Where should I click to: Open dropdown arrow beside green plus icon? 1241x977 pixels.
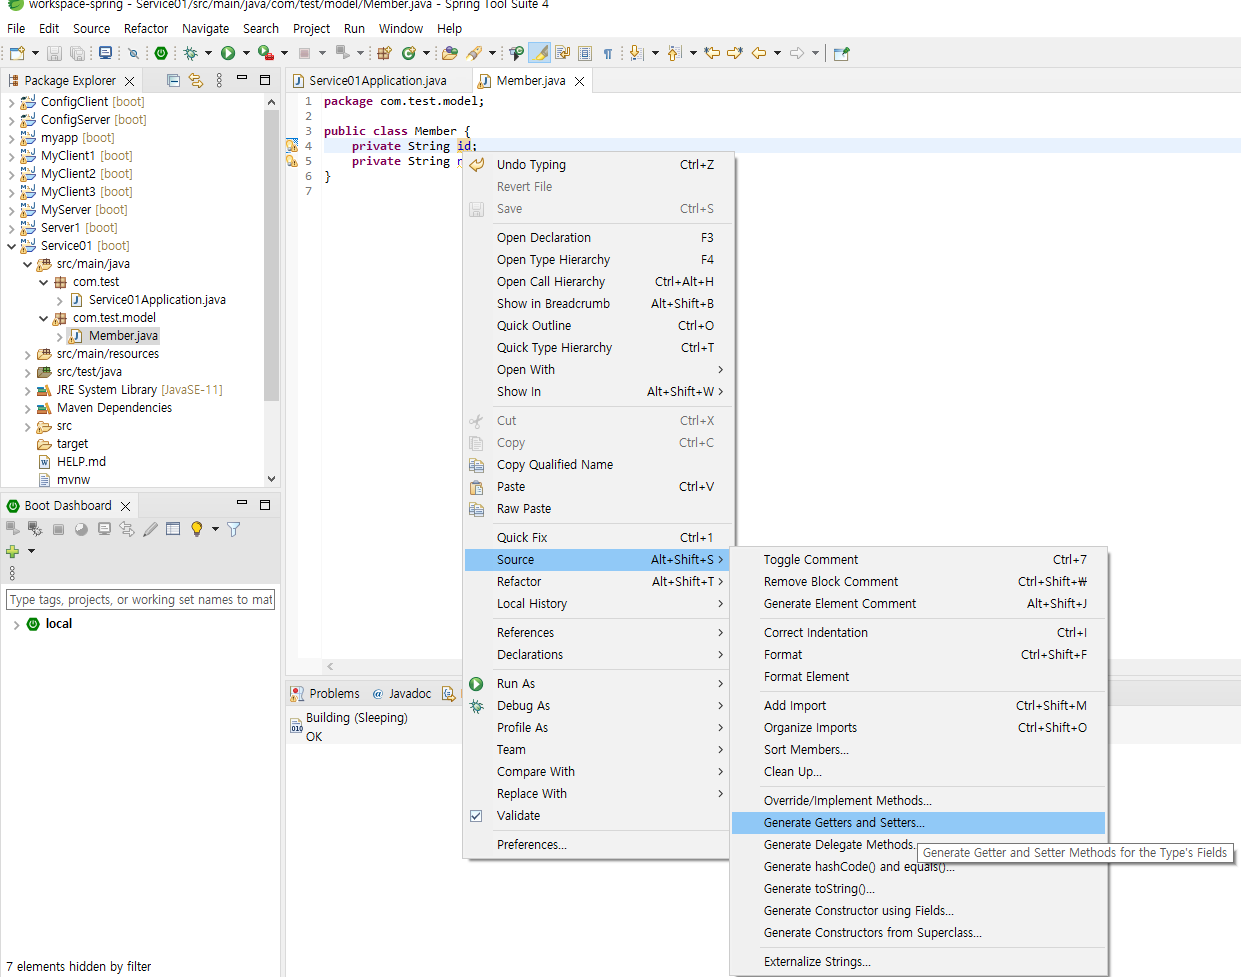31,551
